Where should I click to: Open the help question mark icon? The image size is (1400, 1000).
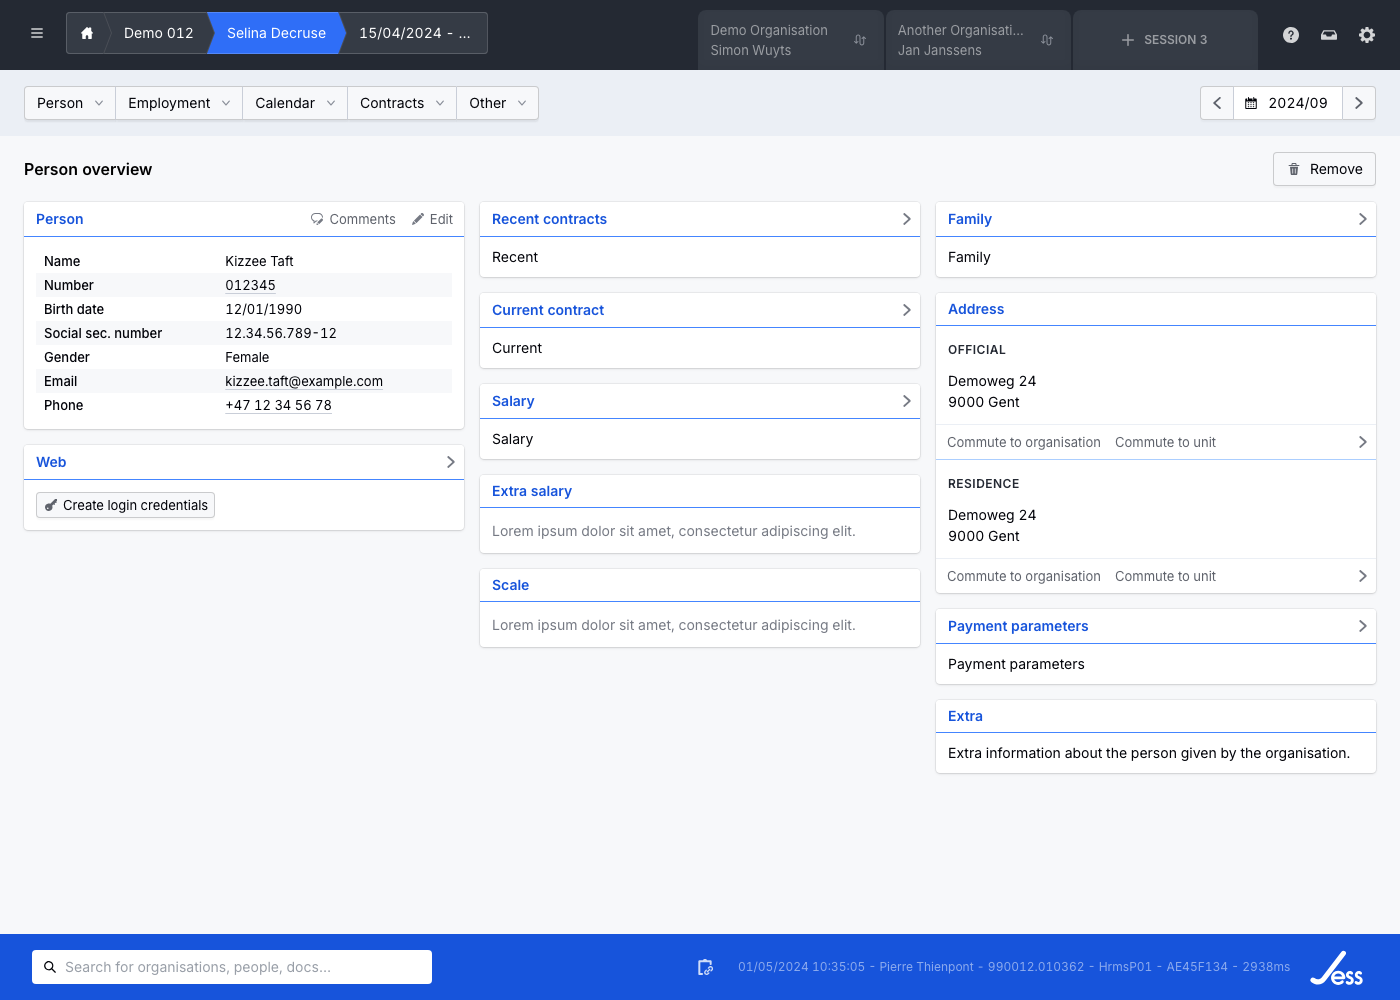[x=1291, y=35]
